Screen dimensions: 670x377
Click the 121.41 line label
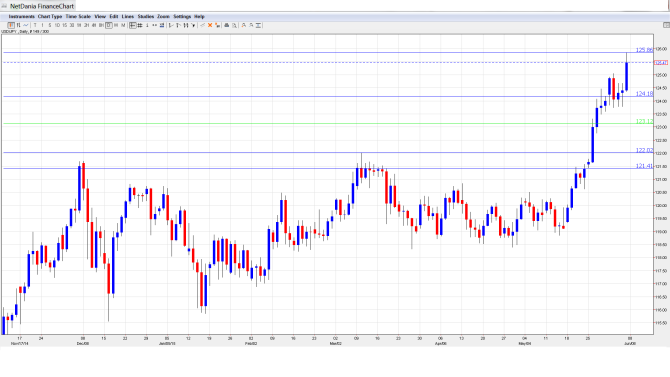pyautogui.click(x=644, y=166)
